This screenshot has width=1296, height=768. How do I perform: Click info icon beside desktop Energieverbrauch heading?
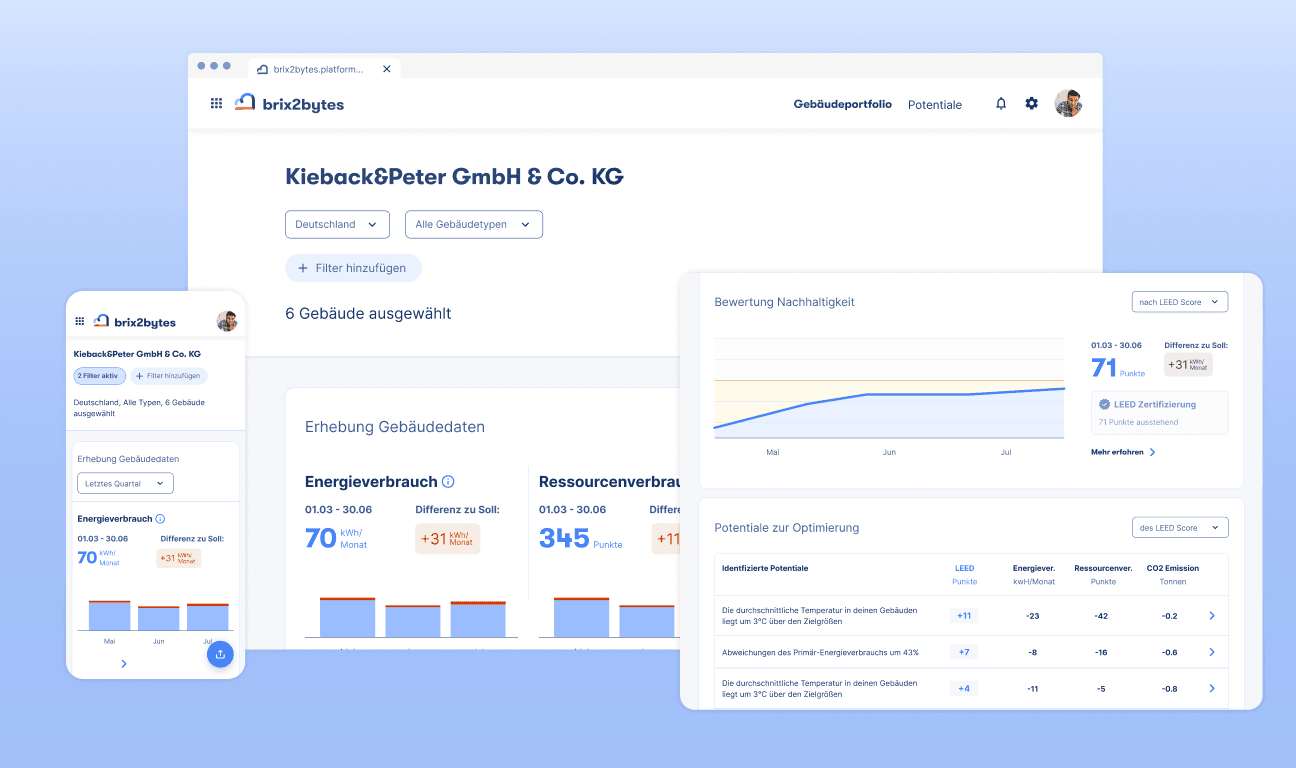[x=448, y=482]
